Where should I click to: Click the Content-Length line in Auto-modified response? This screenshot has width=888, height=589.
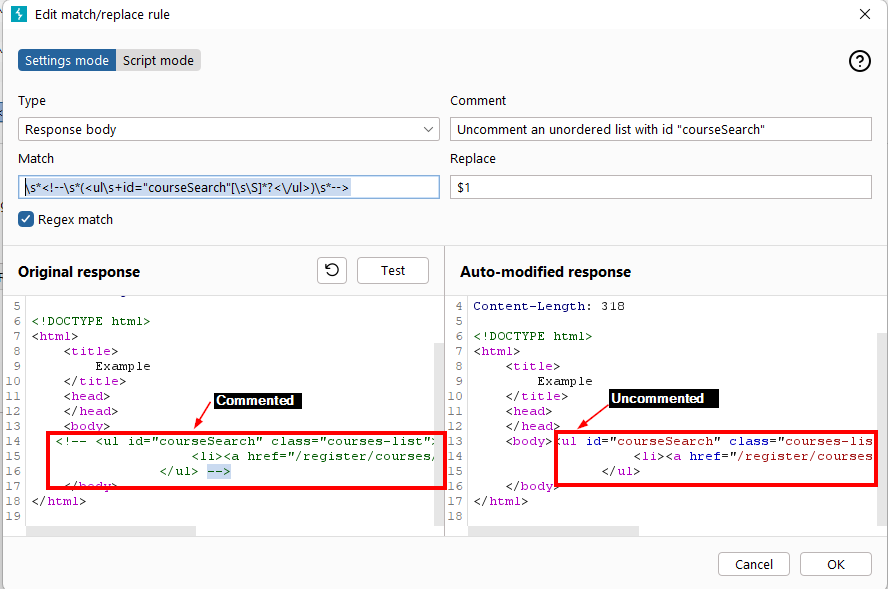point(549,306)
